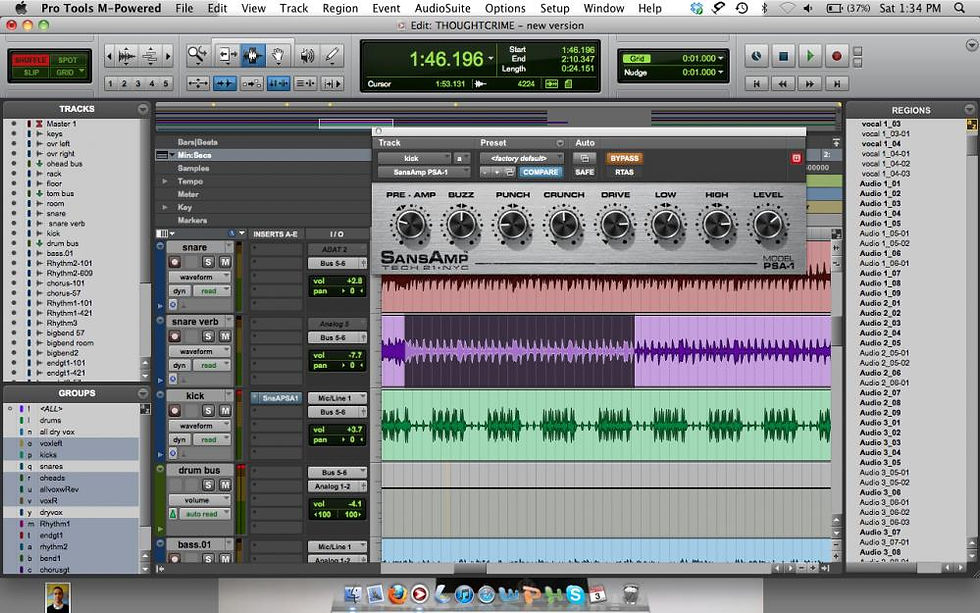Solo the drum bus track
Viewport: 980px width, 613px height.
(208, 485)
